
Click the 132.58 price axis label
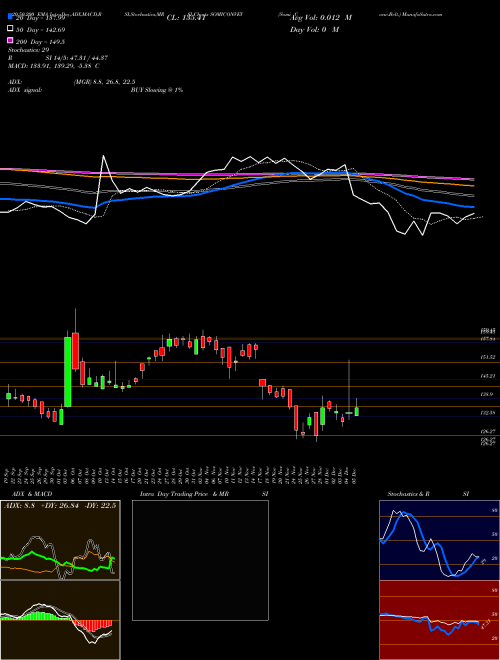[x=489, y=413]
